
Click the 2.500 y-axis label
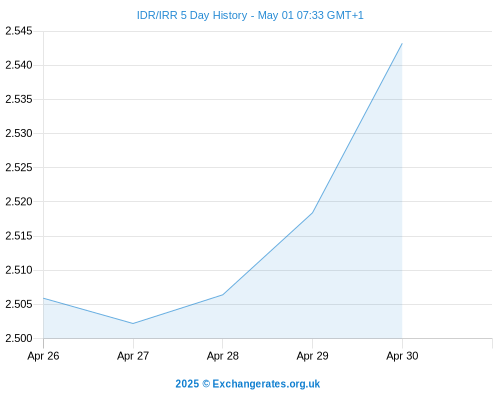click(x=19, y=338)
